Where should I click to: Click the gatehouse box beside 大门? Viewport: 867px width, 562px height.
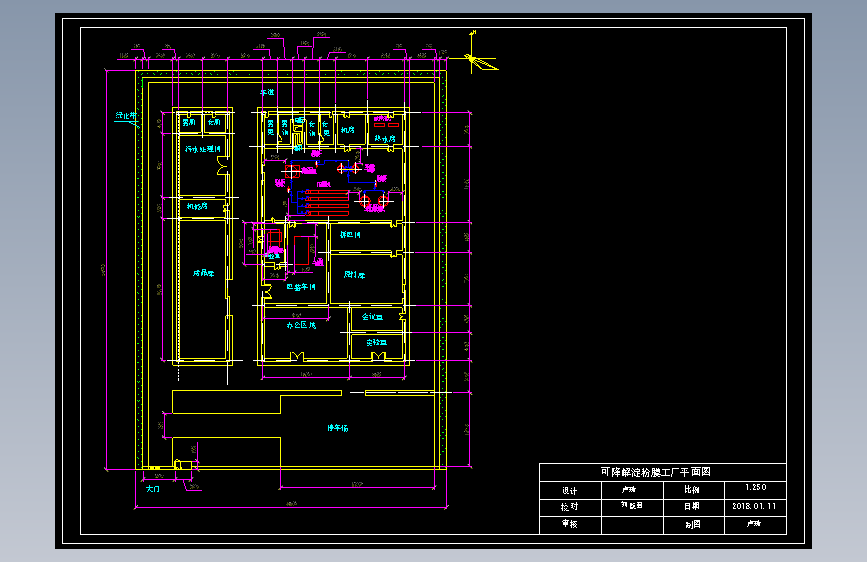183,465
